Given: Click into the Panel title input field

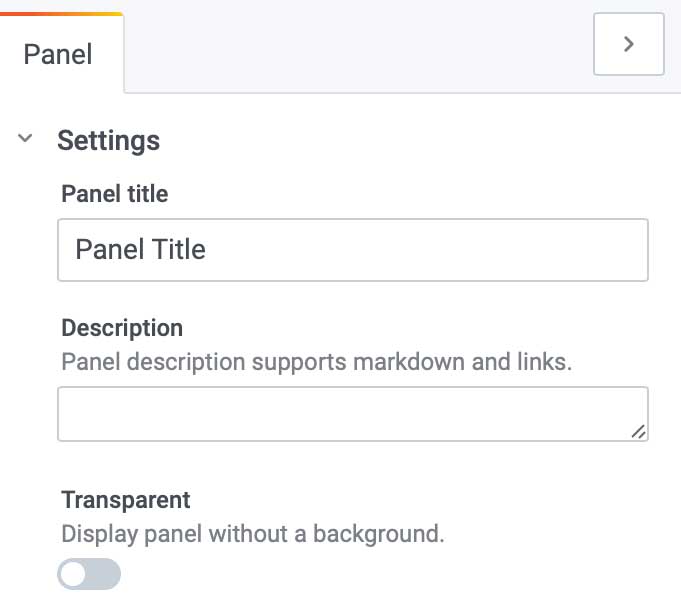Looking at the screenshot, I should click(352, 249).
